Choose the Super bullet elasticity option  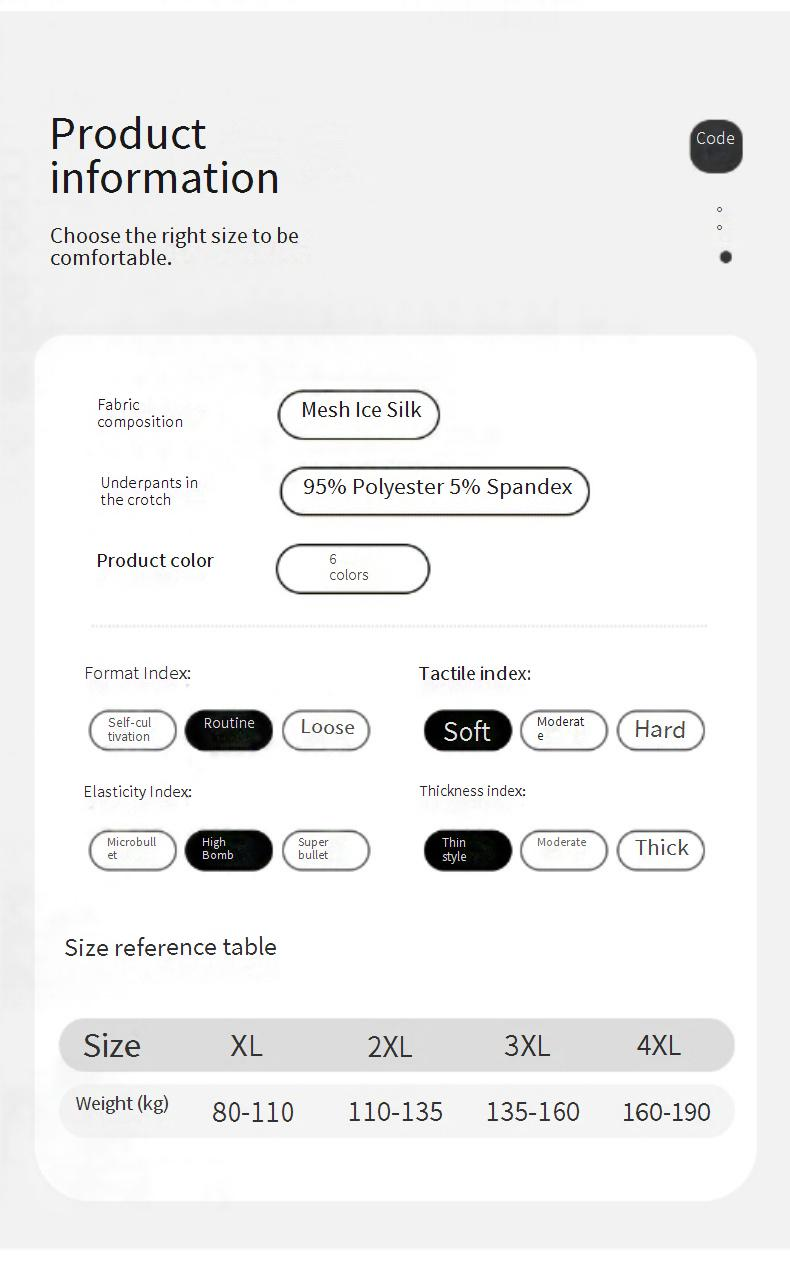(326, 850)
